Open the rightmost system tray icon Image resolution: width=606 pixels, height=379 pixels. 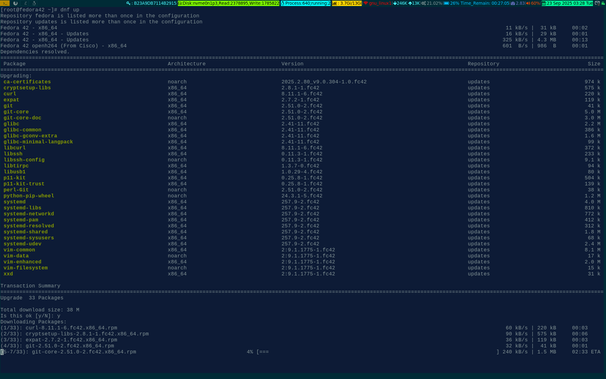(603, 3)
